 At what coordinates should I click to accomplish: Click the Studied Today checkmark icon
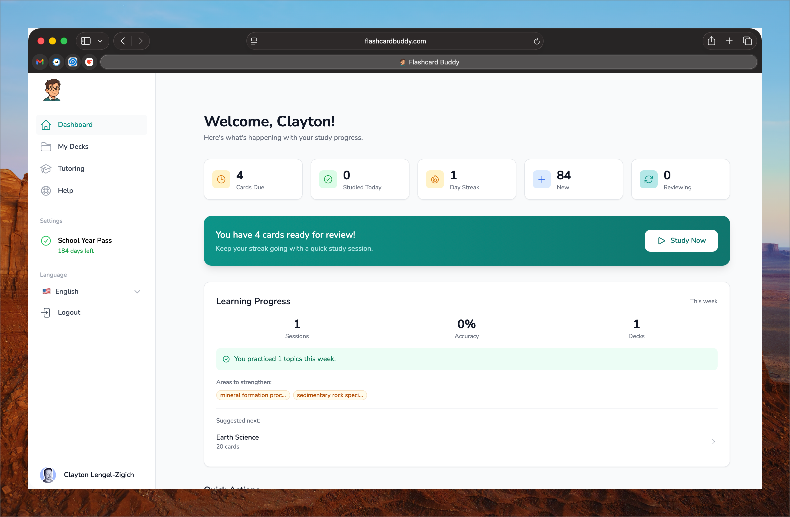click(327, 179)
